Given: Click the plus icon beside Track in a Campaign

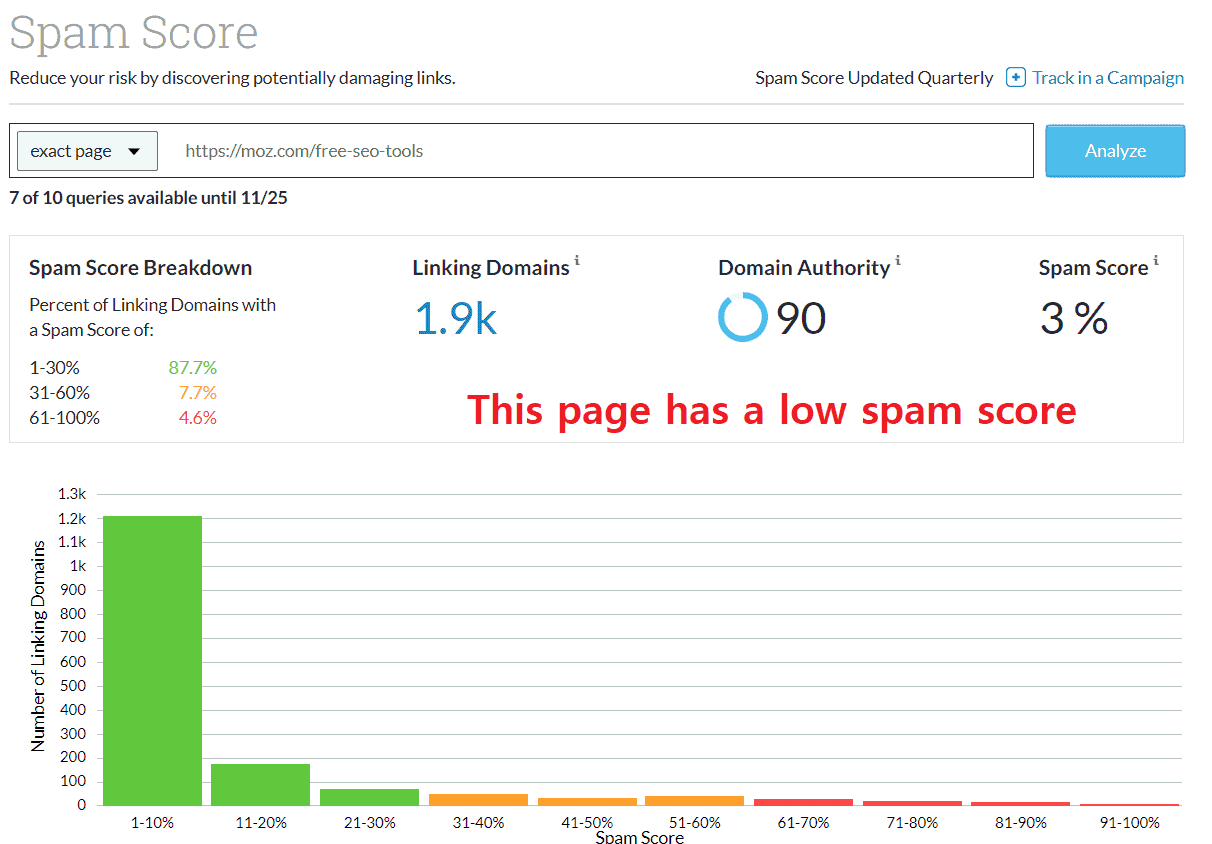Looking at the screenshot, I should [1015, 77].
